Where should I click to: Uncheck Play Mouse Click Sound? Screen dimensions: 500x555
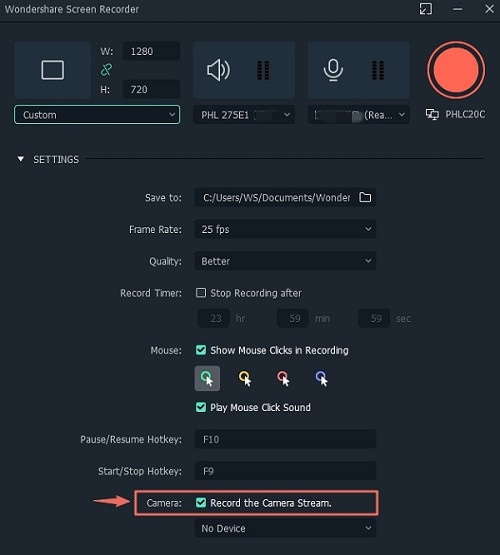point(201,407)
